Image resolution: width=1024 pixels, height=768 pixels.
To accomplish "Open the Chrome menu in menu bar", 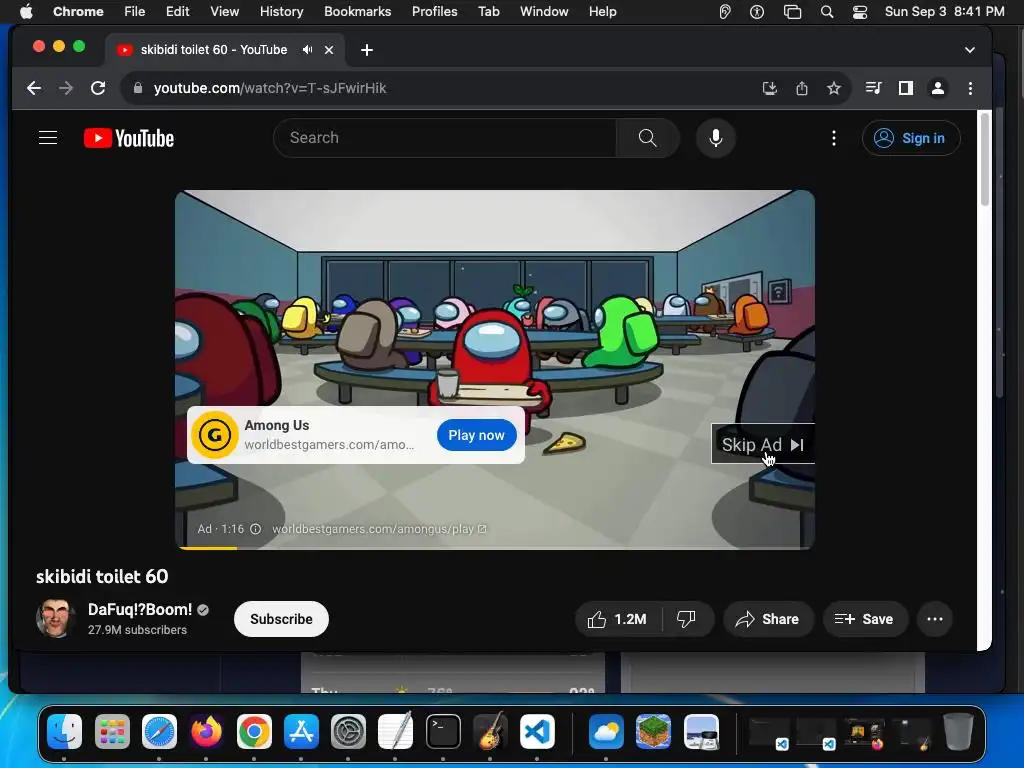I will [x=78, y=11].
